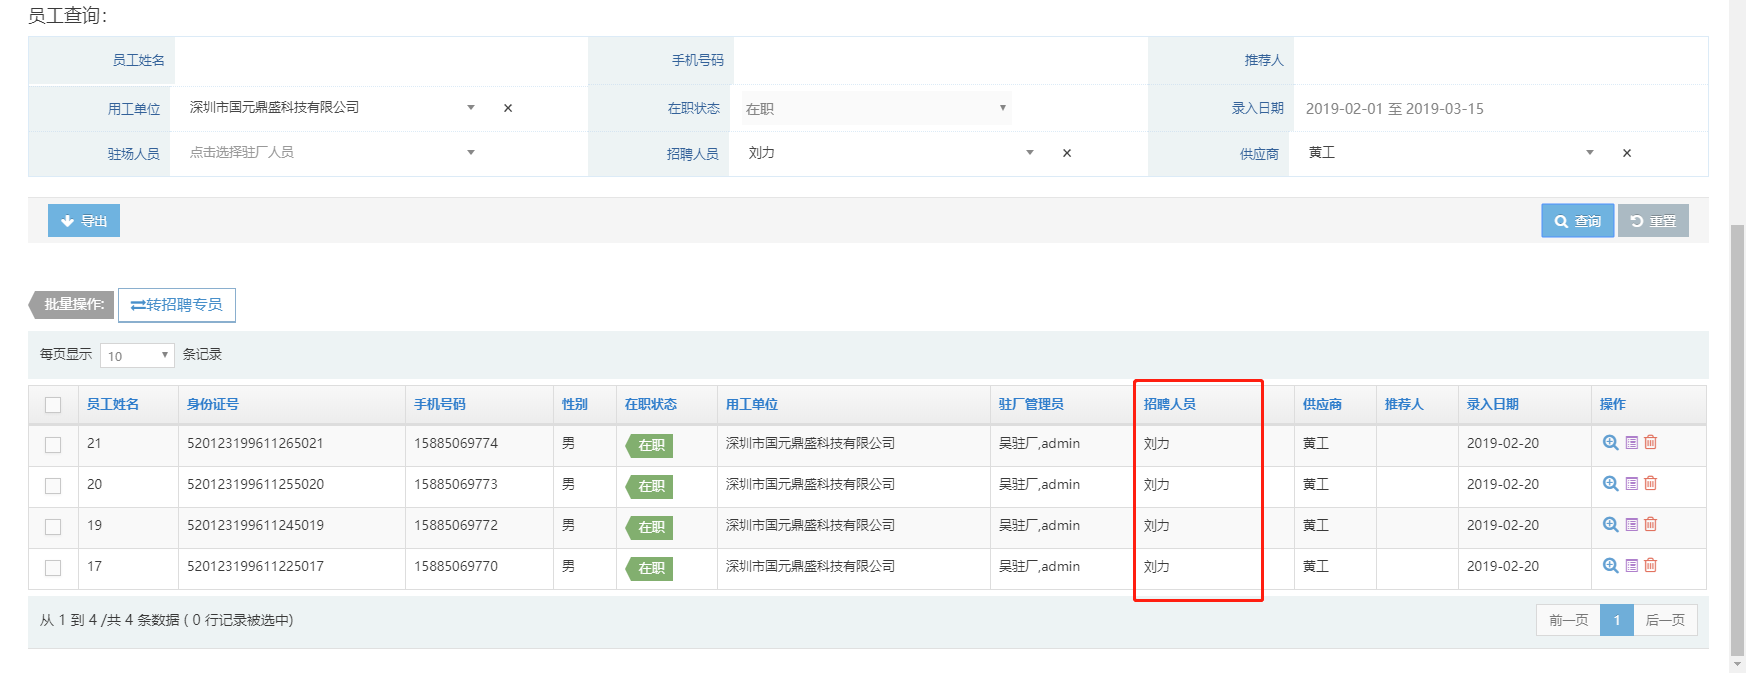The height and width of the screenshot is (678, 1759).
Task: Click the magnifier view icon for employee 21
Action: (x=1610, y=443)
